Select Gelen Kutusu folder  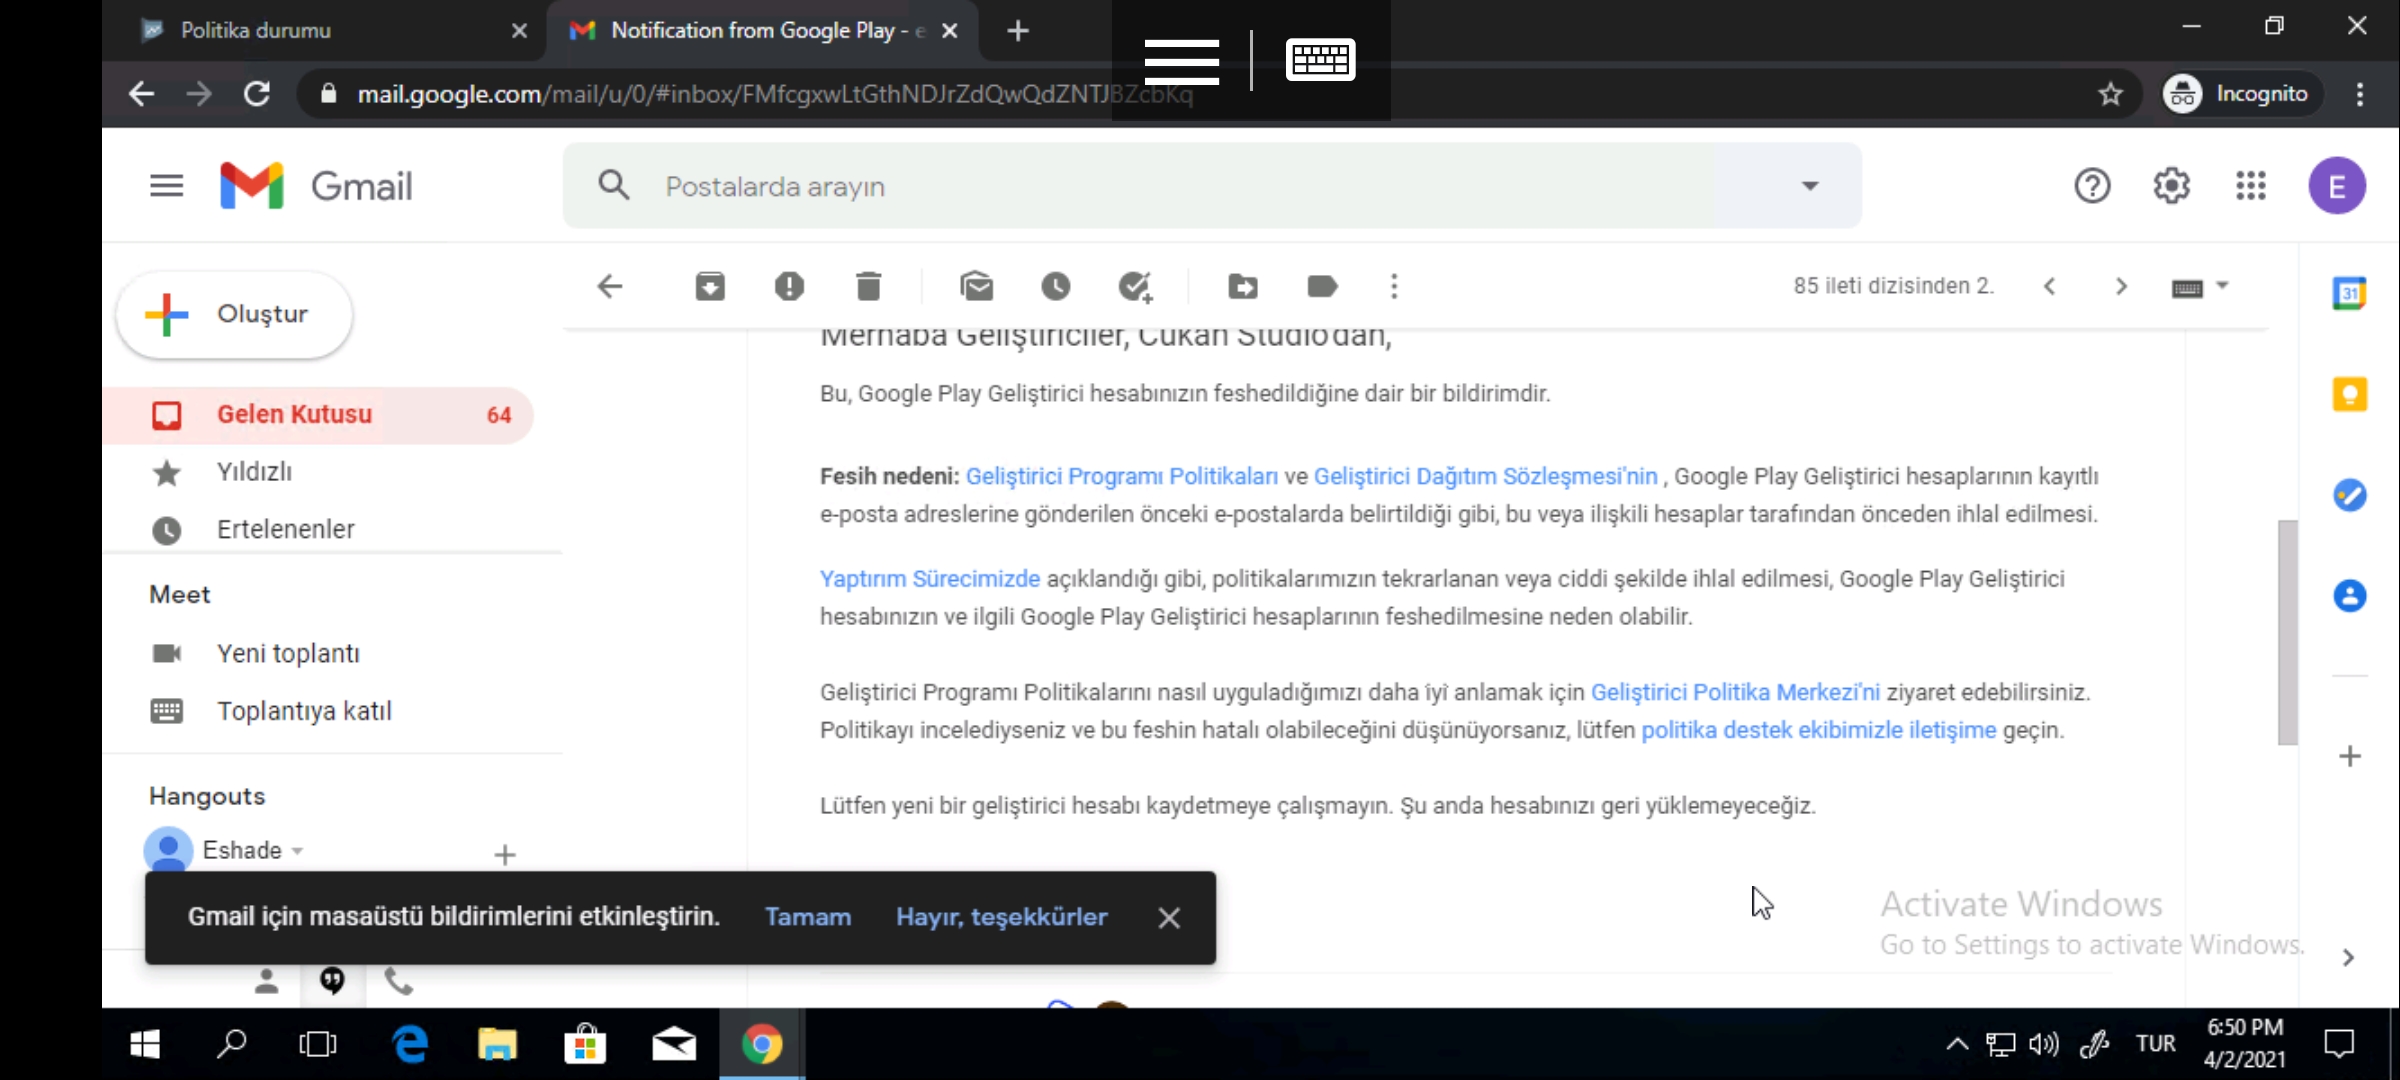(318, 415)
